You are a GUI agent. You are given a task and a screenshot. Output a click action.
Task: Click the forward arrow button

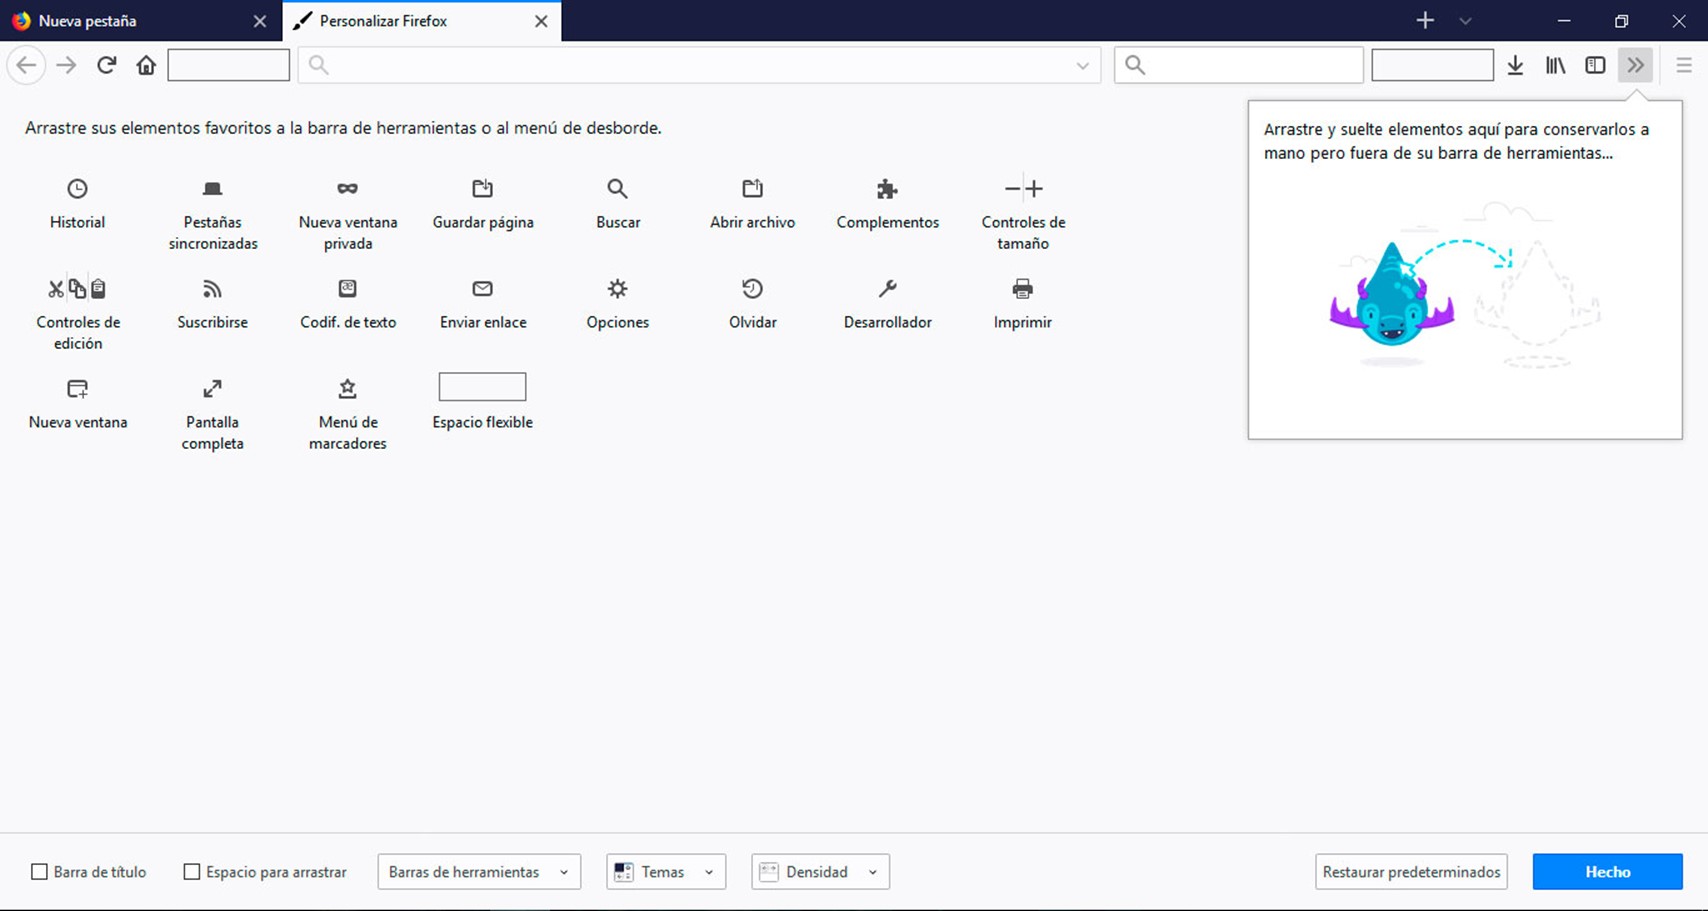[66, 65]
